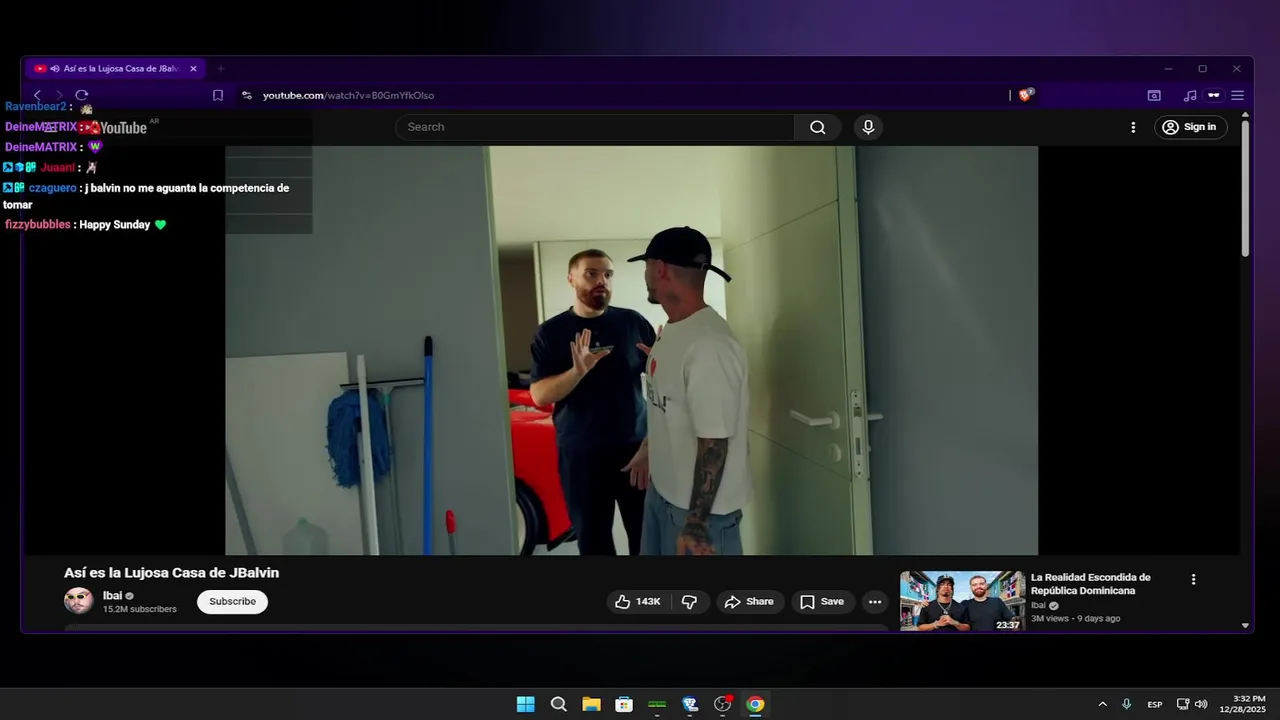Click czaguero's chat message about j balvin

pyautogui.click(x=146, y=196)
